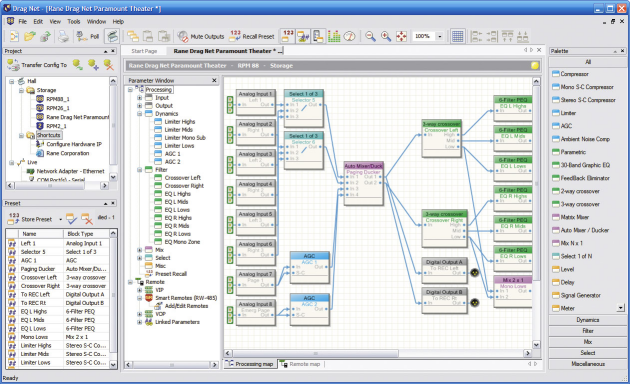This screenshot has height=384, width=630.
Task: Click Transfer Config To button
Action: pyautogui.click(x=37, y=65)
